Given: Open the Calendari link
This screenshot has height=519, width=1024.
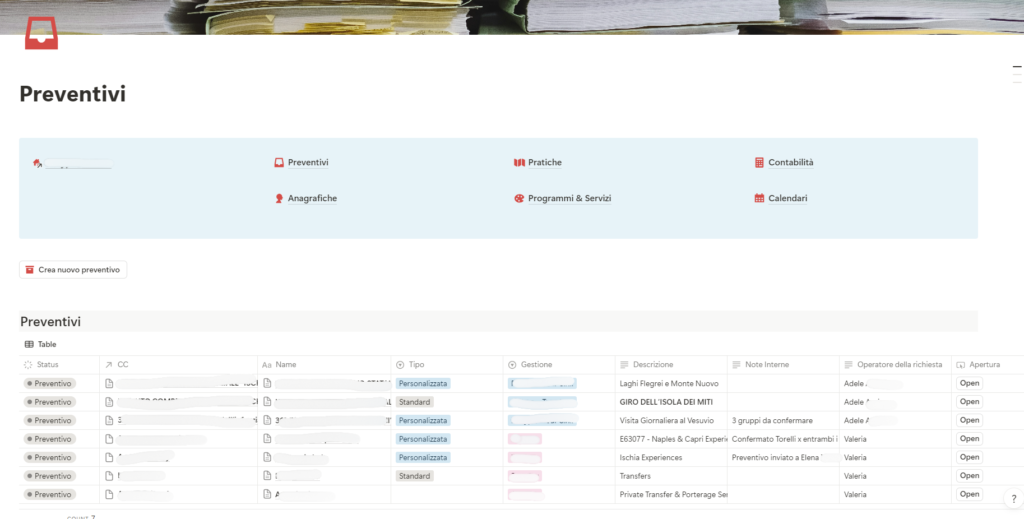Looking at the screenshot, I should click(788, 198).
